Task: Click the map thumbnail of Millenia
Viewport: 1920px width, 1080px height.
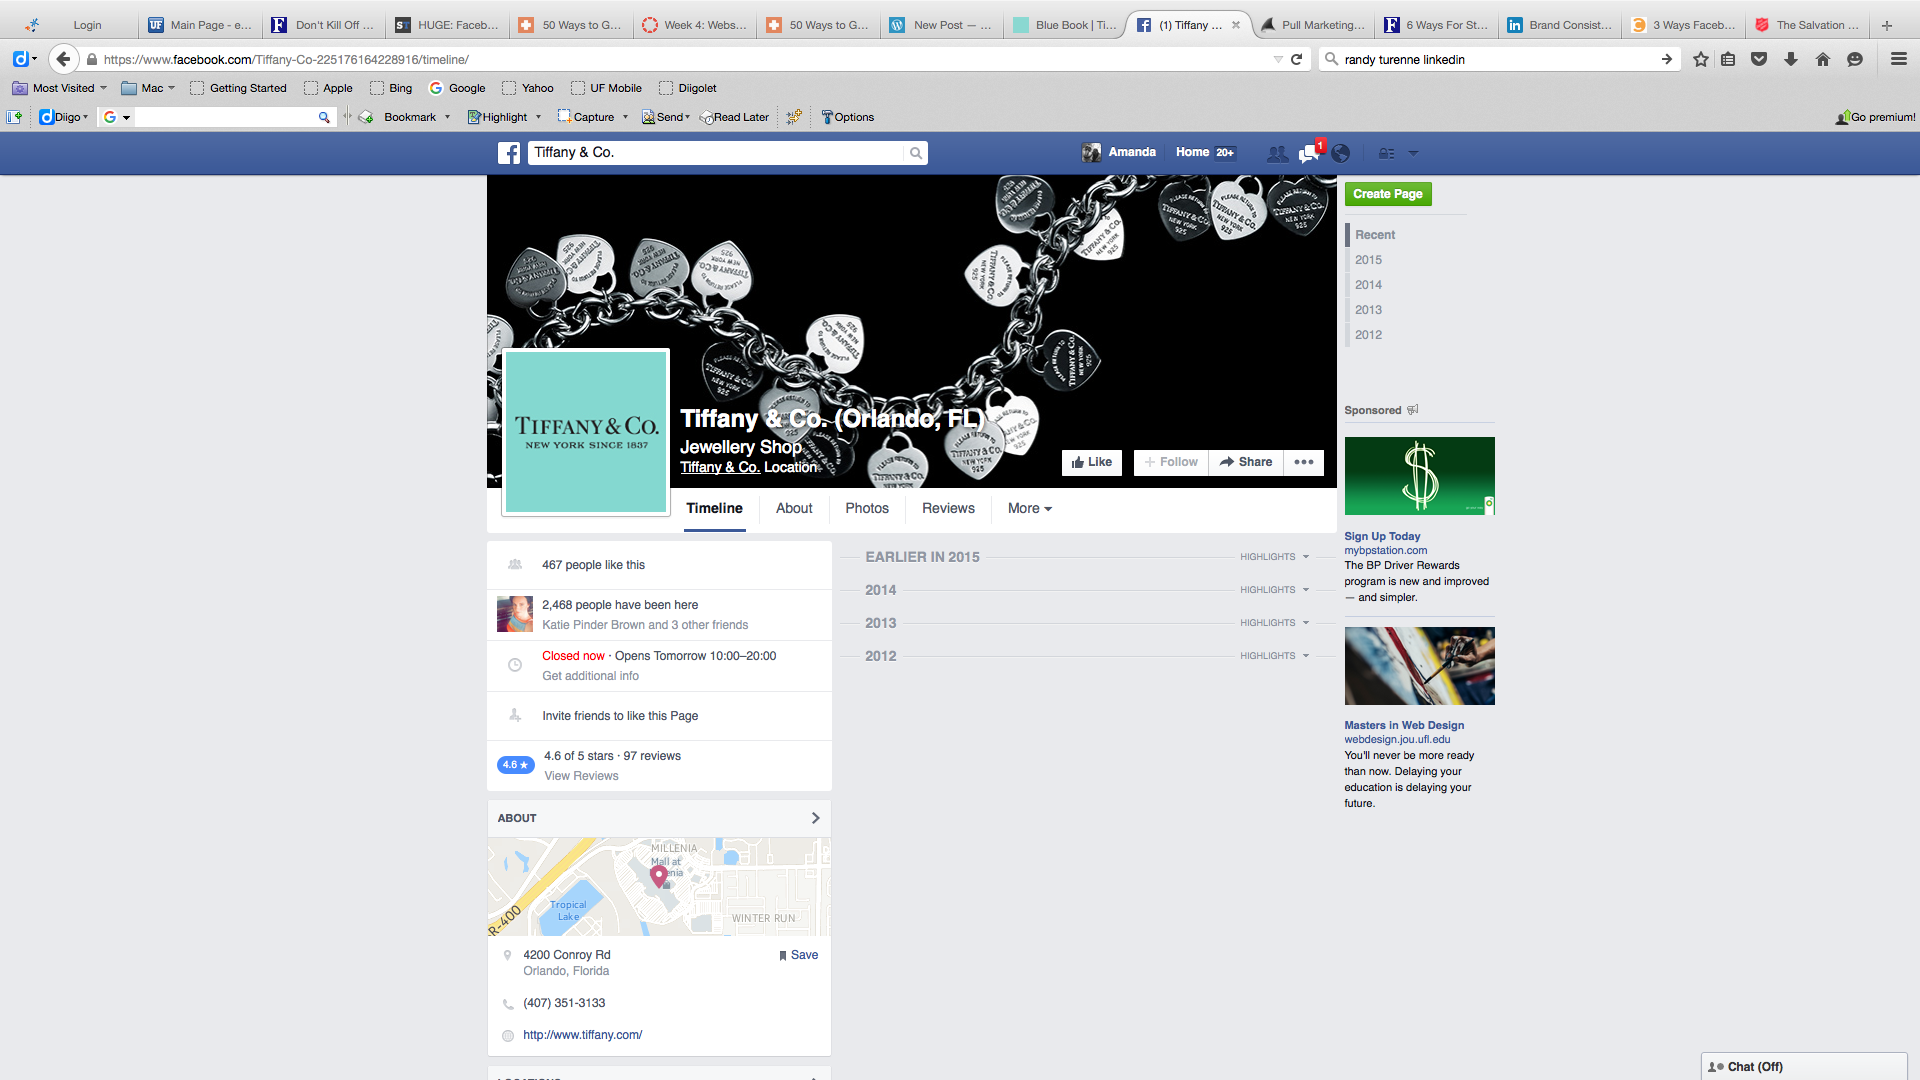Action: [x=658, y=886]
